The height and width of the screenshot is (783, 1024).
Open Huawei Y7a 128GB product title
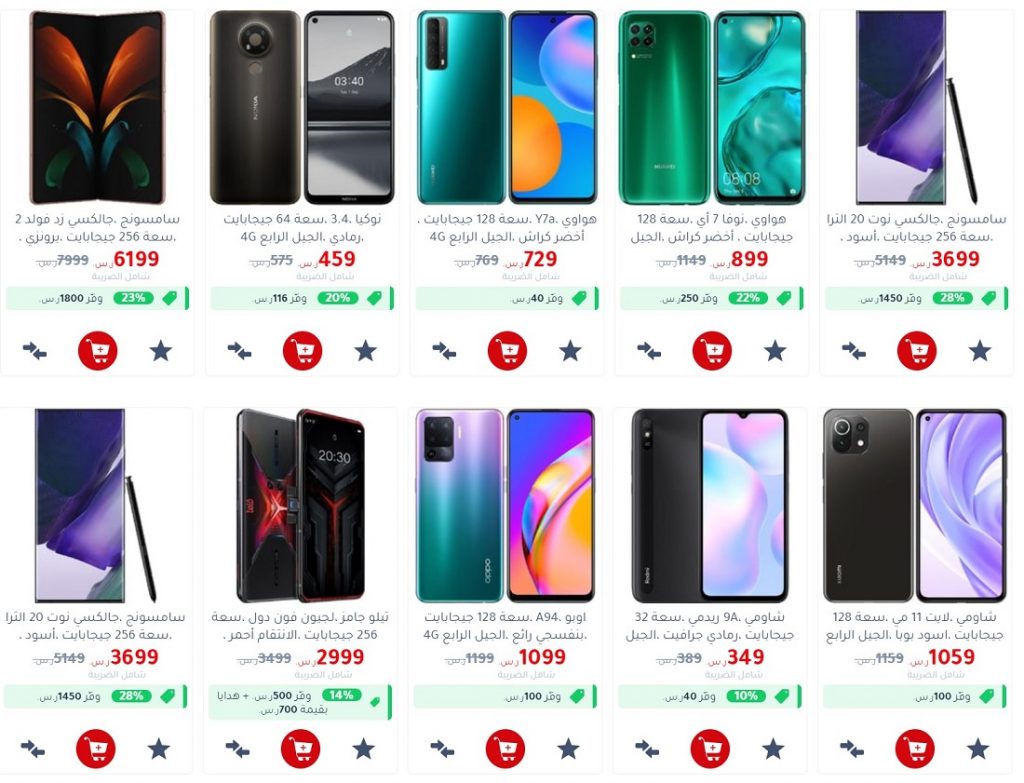[507, 228]
